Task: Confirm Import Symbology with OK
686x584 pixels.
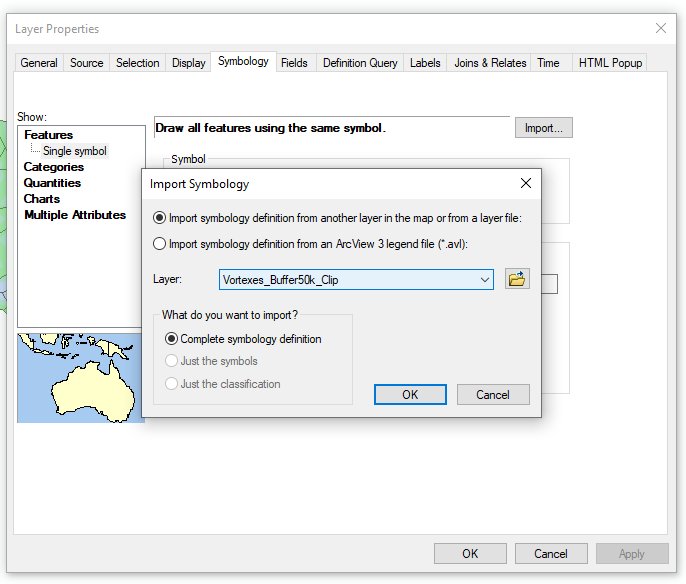Action: click(410, 395)
